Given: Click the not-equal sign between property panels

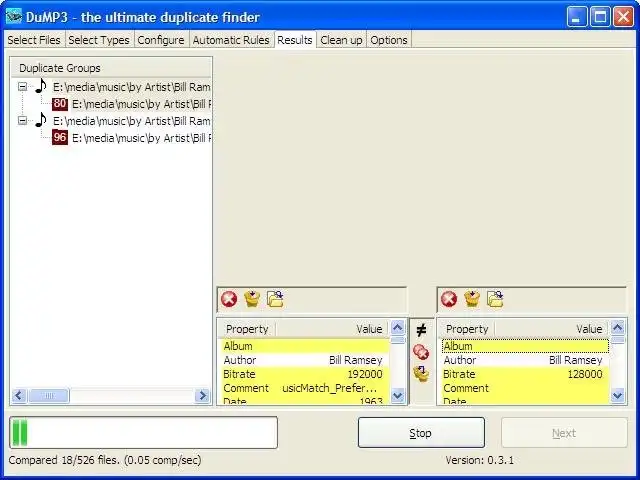Looking at the screenshot, I should pos(421,329).
